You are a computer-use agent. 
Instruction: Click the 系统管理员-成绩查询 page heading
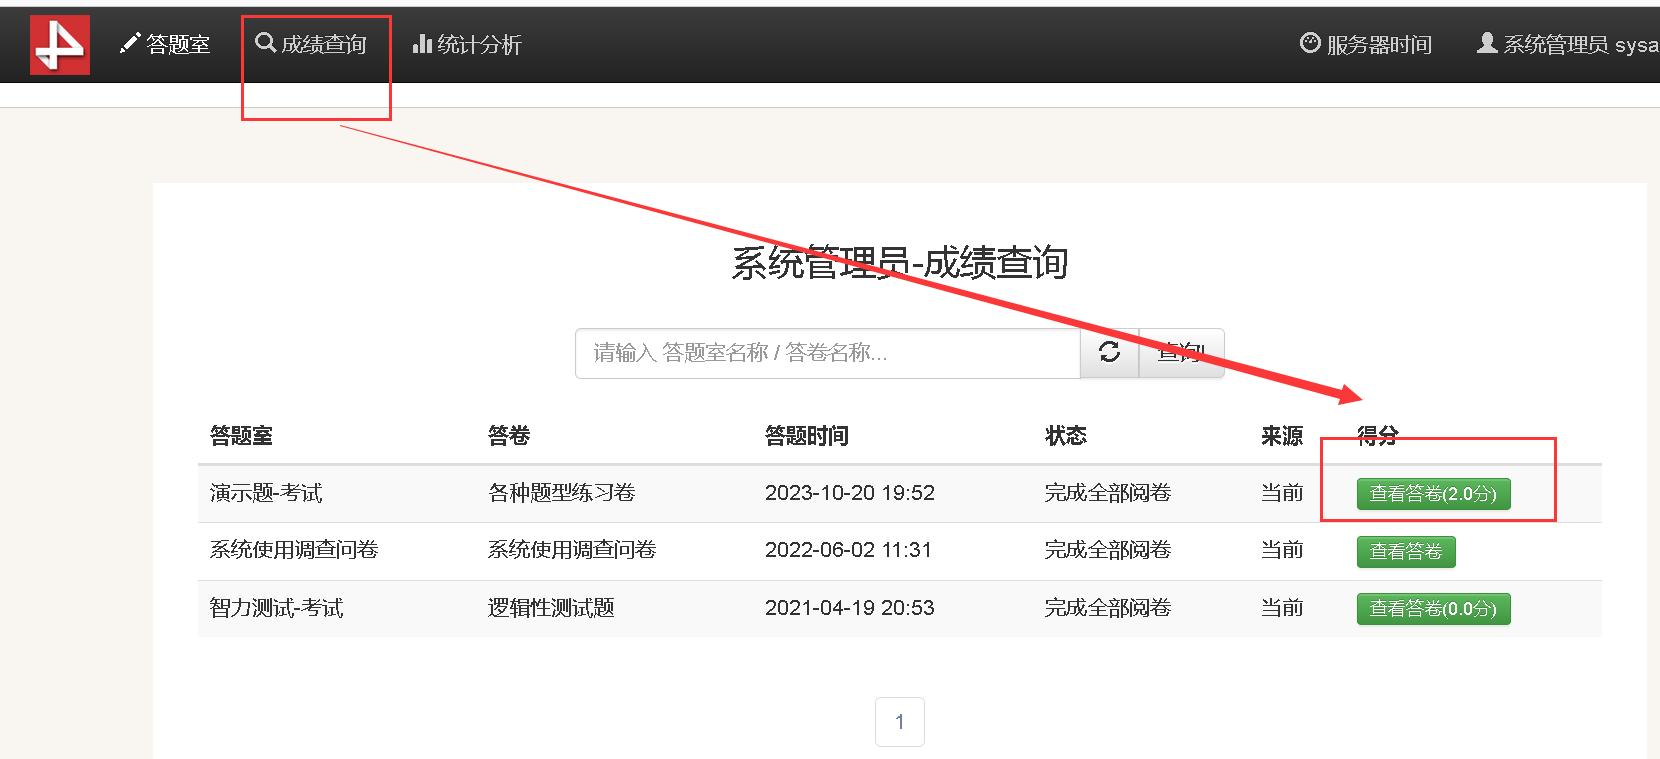tap(900, 263)
